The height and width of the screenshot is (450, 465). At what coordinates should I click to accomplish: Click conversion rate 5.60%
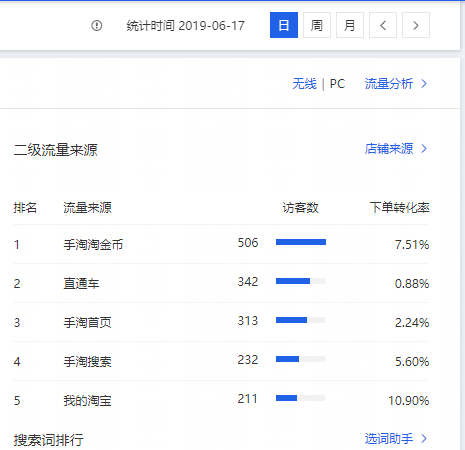(412, 362)
